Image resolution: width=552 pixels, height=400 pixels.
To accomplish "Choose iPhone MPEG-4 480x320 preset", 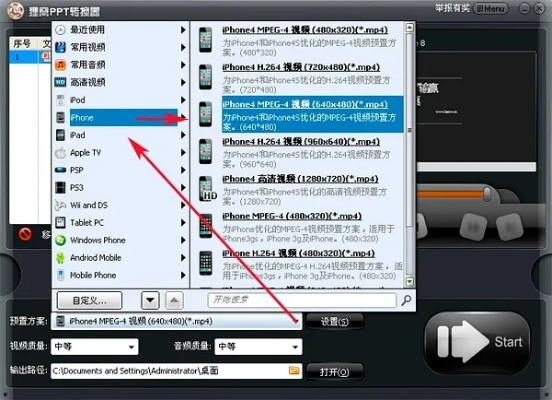I will pyautogui.click(x=299, y=227).
